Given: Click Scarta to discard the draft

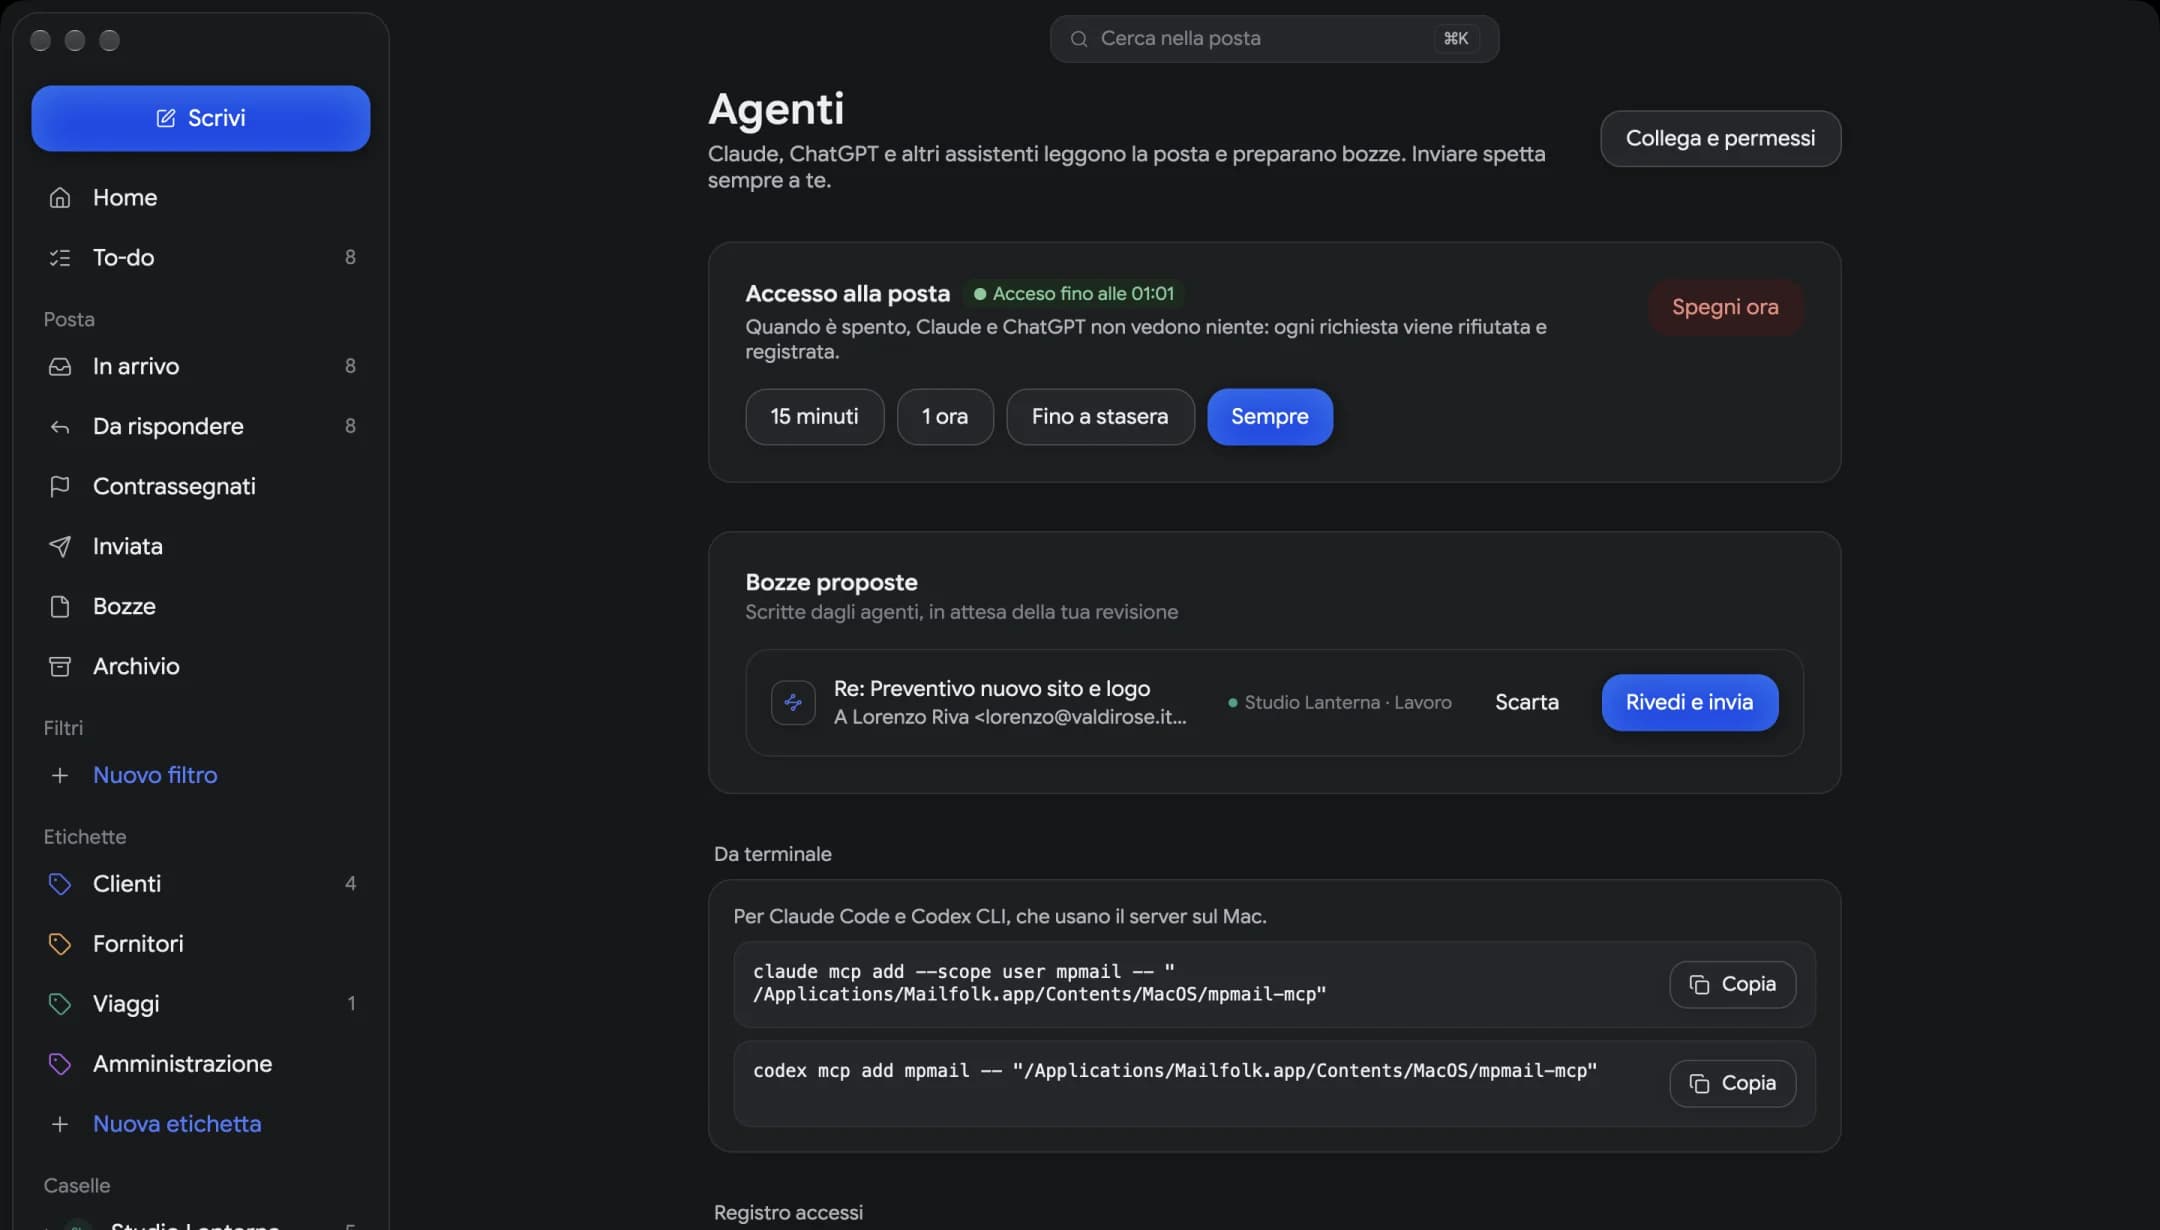Looking at the screenshot, I should (1526, 702).
